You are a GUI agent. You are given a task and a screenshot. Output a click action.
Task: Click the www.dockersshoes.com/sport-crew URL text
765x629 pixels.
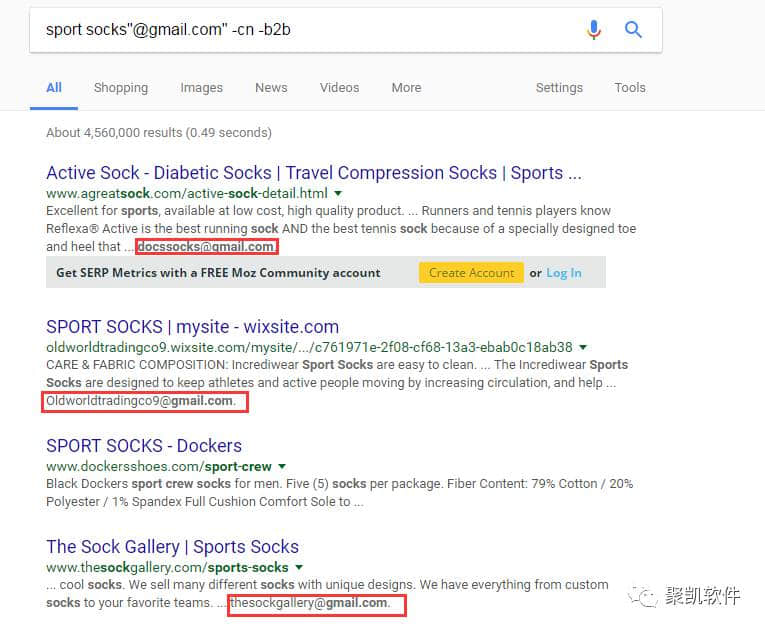pyautogui.click(x=159, y=467)
